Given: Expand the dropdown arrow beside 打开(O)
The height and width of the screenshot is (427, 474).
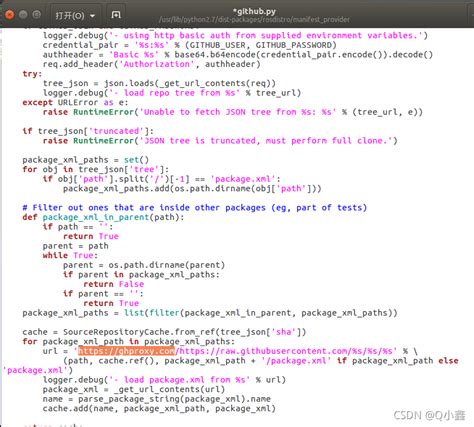Looking at the screenshot, I should coord(92,16).
